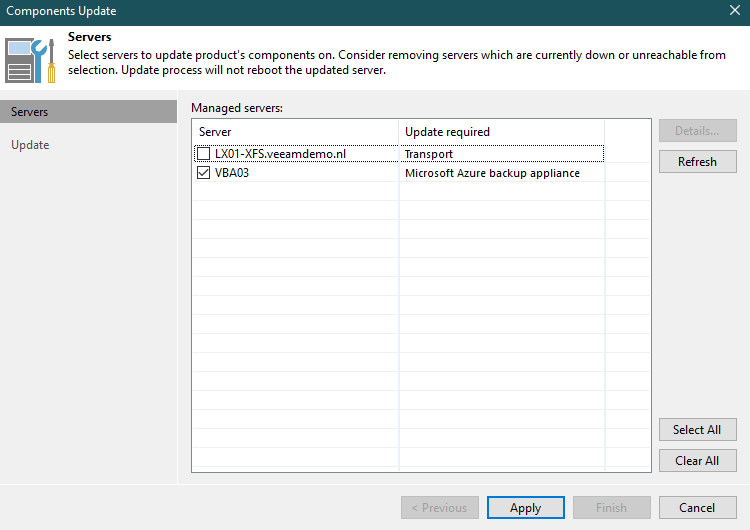750x530 pixels.
Task: Sort by the Server column header
Action: (295, 132)
